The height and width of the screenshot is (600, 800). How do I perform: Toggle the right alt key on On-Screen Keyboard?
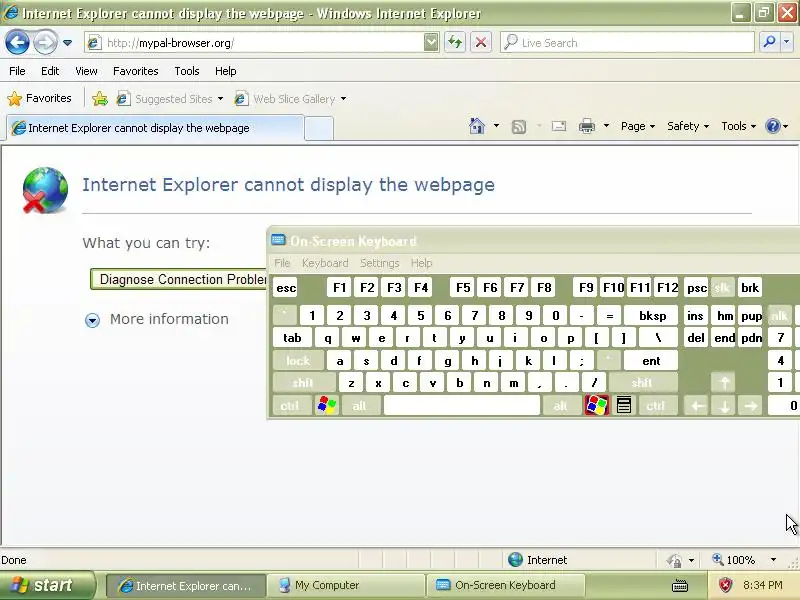(560, 406)
